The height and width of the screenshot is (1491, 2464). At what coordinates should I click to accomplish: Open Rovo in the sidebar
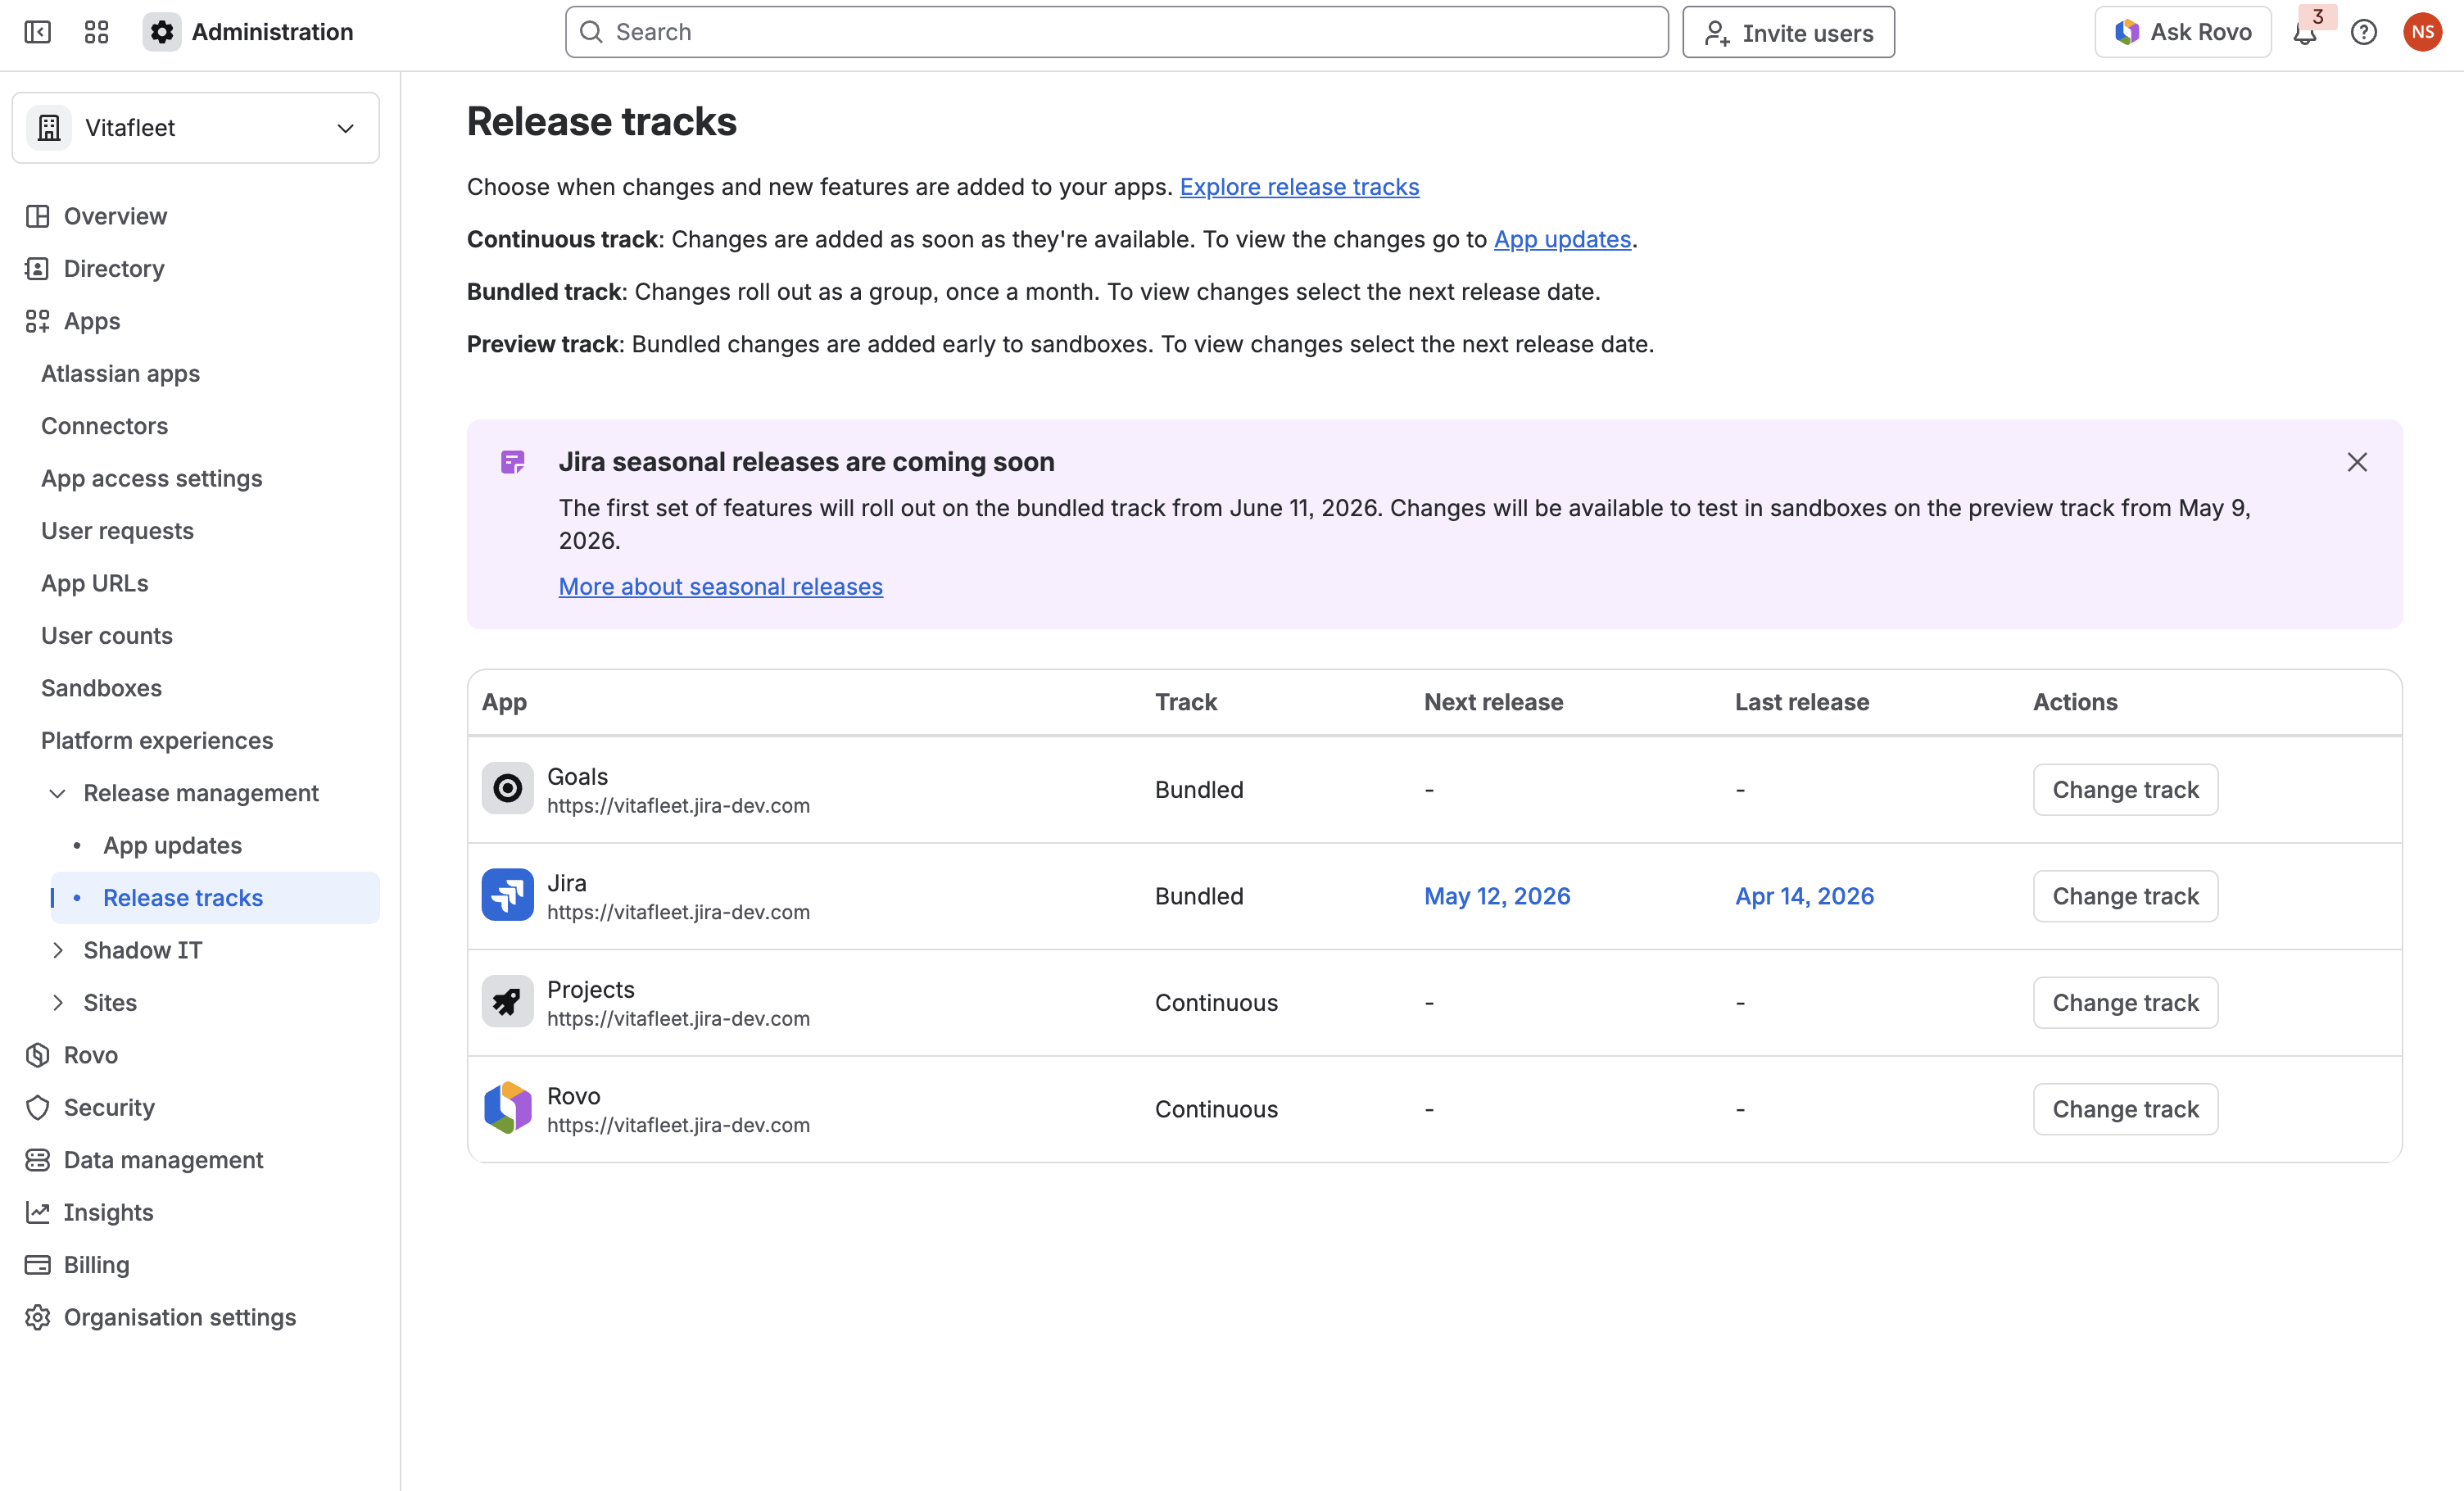coord(196,1055)
